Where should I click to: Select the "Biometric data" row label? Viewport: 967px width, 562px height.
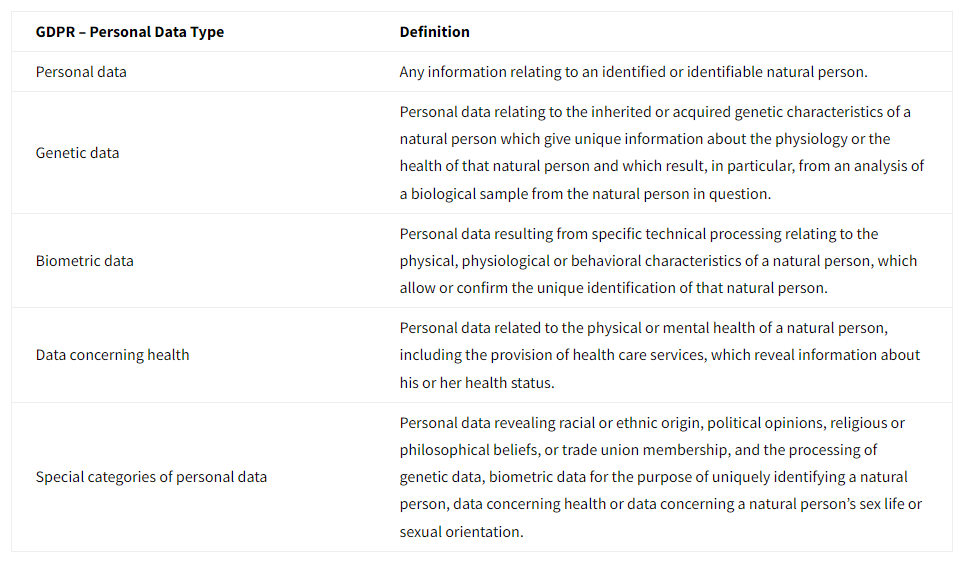84,261
